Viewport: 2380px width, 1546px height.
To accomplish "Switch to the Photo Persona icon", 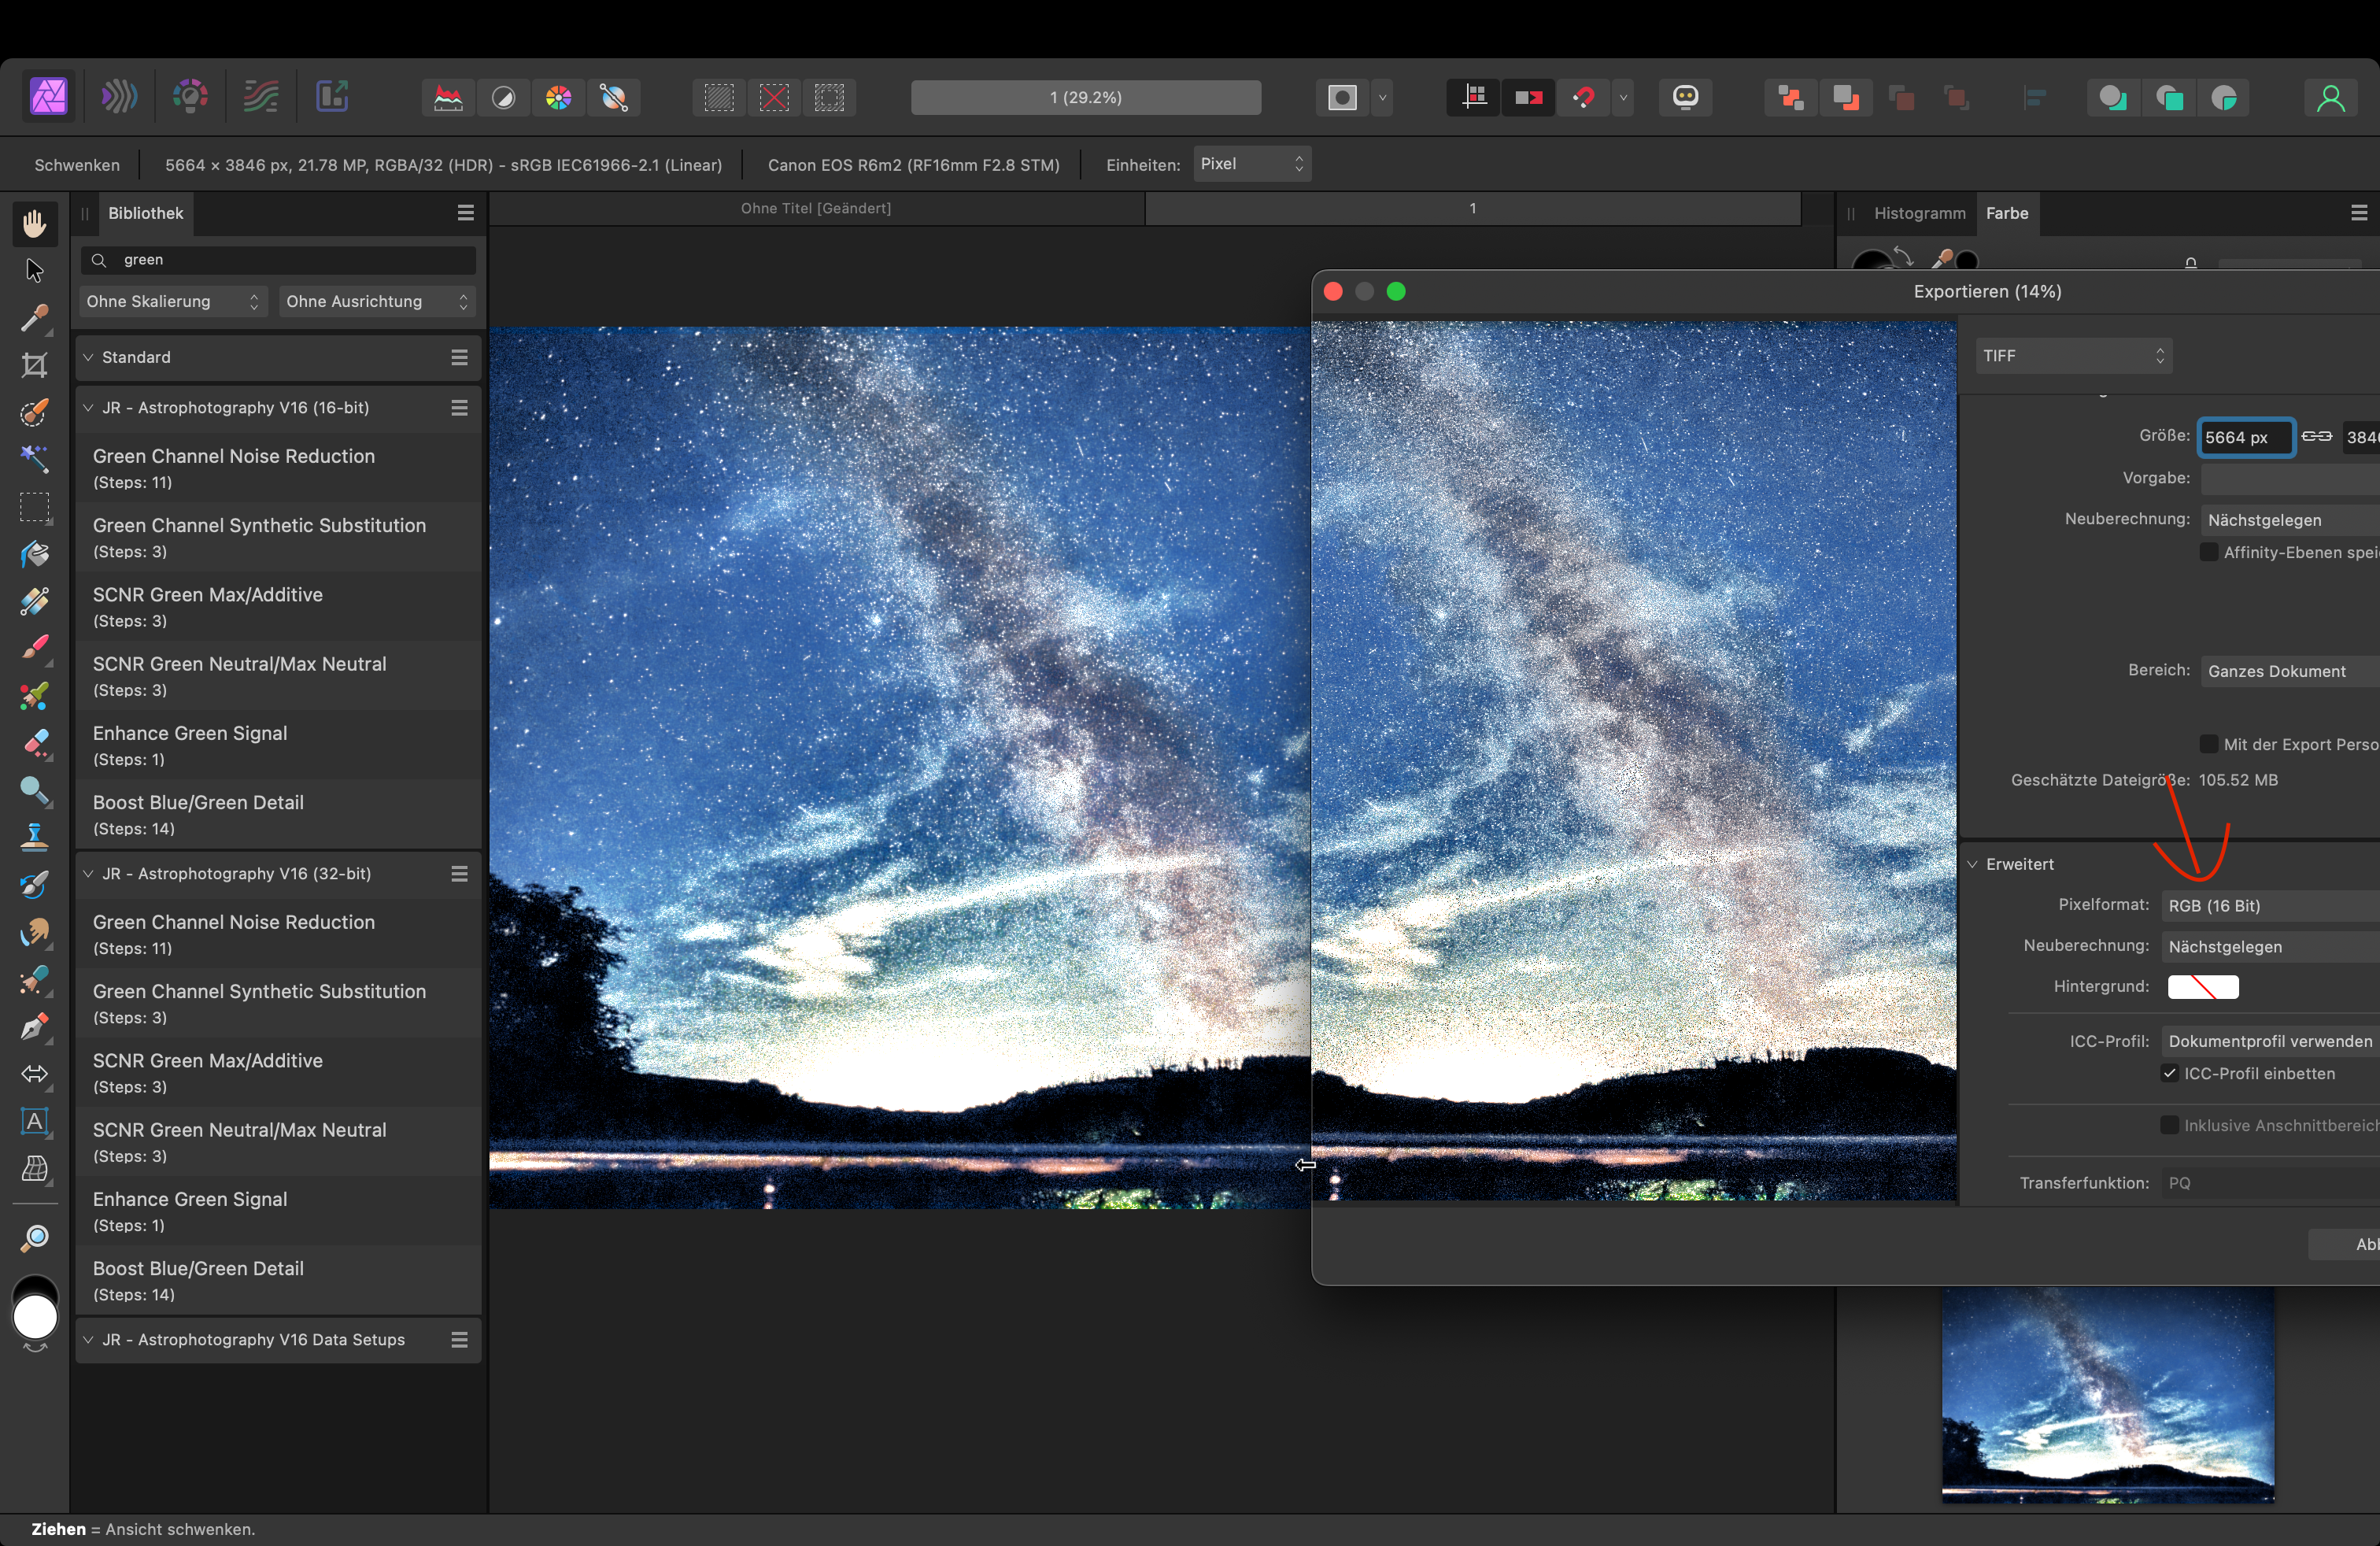I will (x=48, y=97).
